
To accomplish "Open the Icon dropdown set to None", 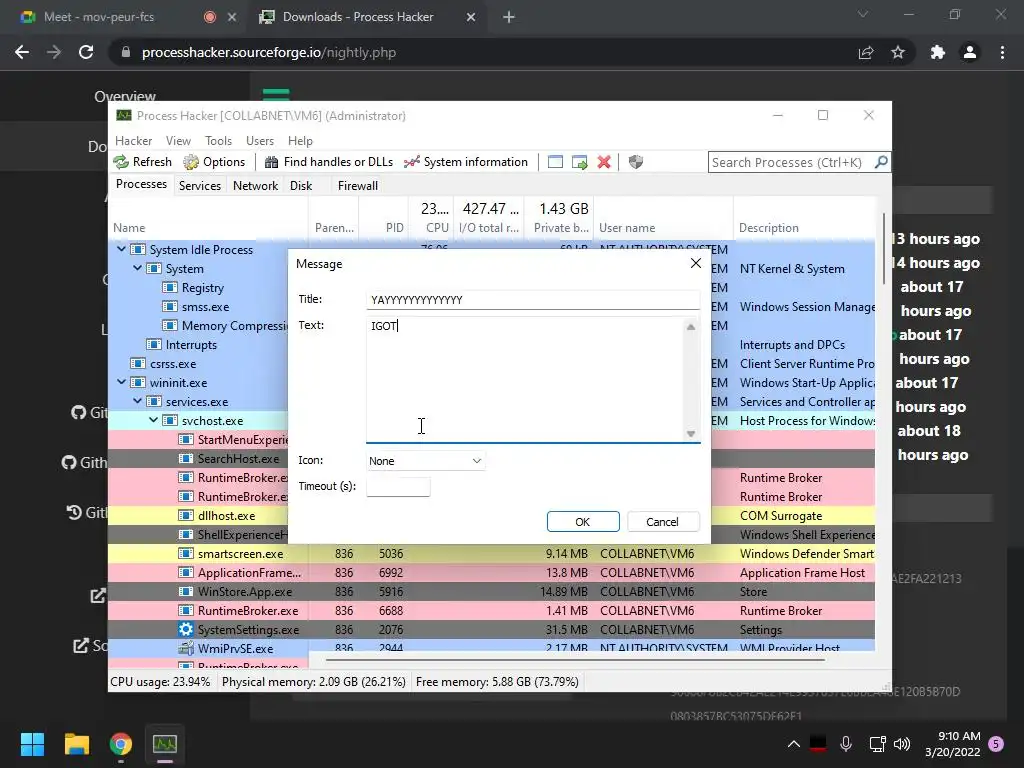I will point(425,460).
